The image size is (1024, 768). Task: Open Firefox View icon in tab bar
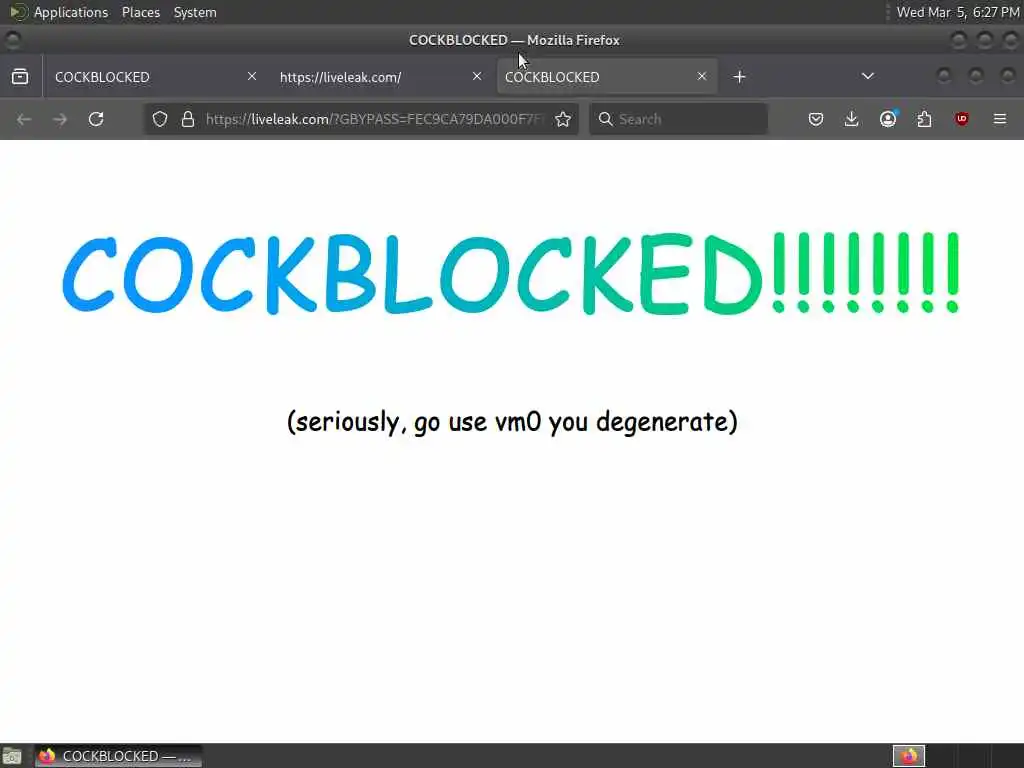click(x=20, y=76)
